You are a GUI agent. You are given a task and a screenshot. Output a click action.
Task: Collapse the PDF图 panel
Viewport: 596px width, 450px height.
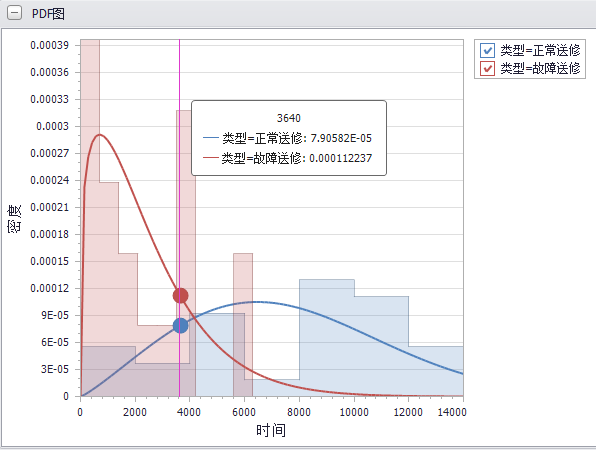click(x=14, y=13)
